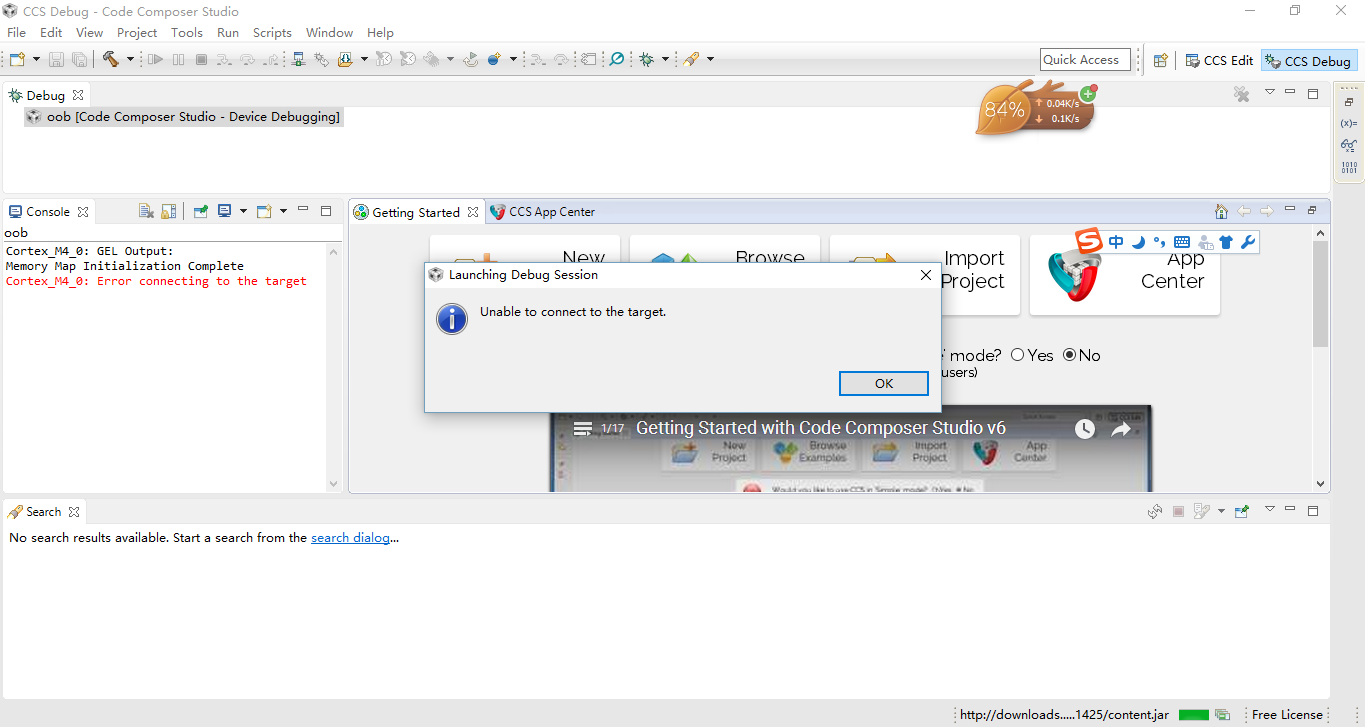Click the Sogou wrench settings icon

pos(1246,242)
